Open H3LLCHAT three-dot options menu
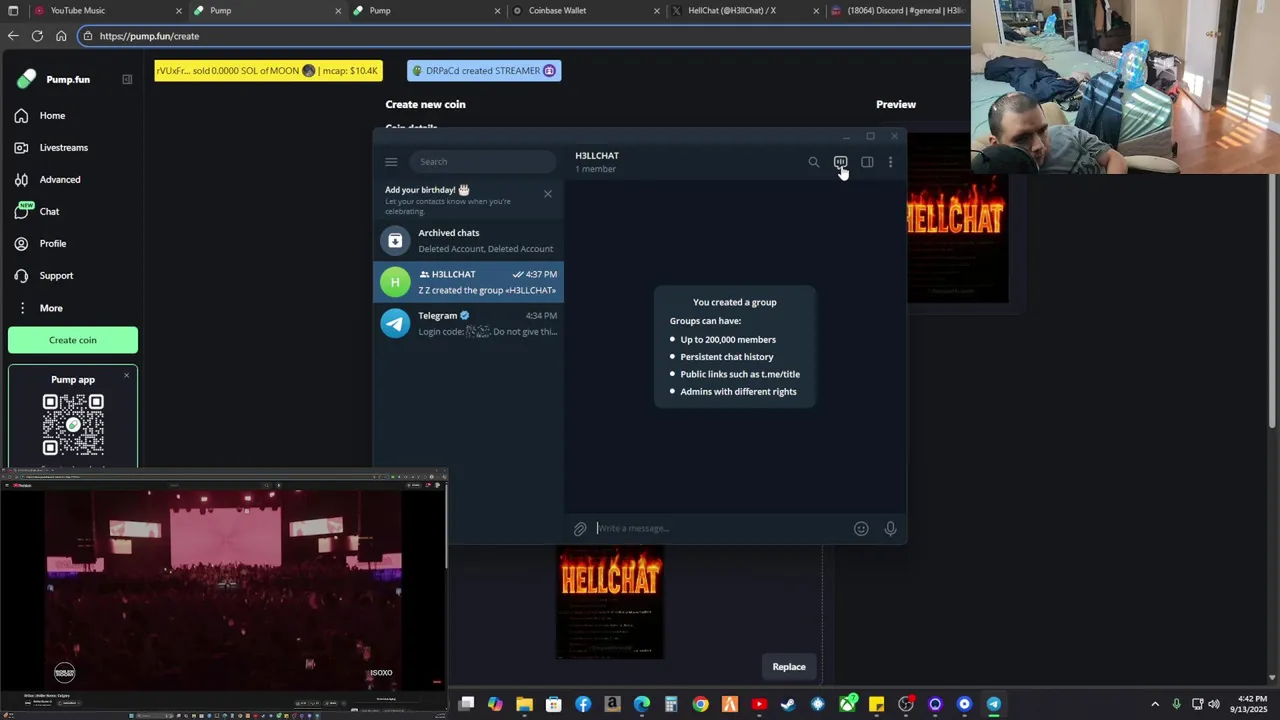This screenshot has width=1280, height=720. click(890, 162)
